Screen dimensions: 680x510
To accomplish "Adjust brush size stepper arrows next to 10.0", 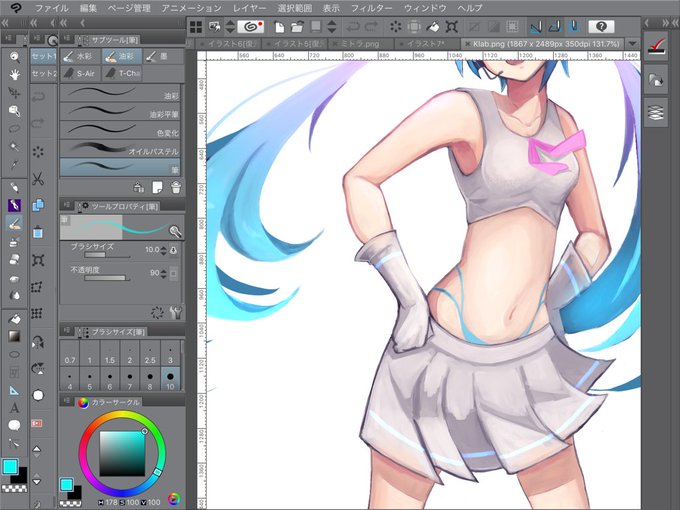I will [163, 250].
